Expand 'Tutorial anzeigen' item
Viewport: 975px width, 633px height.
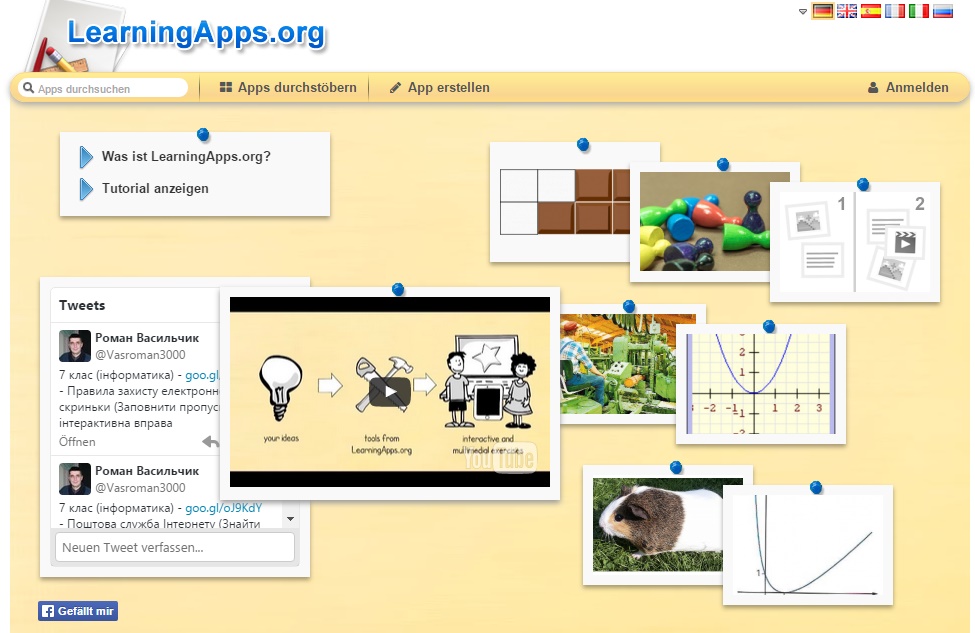(x=155, y=188)
